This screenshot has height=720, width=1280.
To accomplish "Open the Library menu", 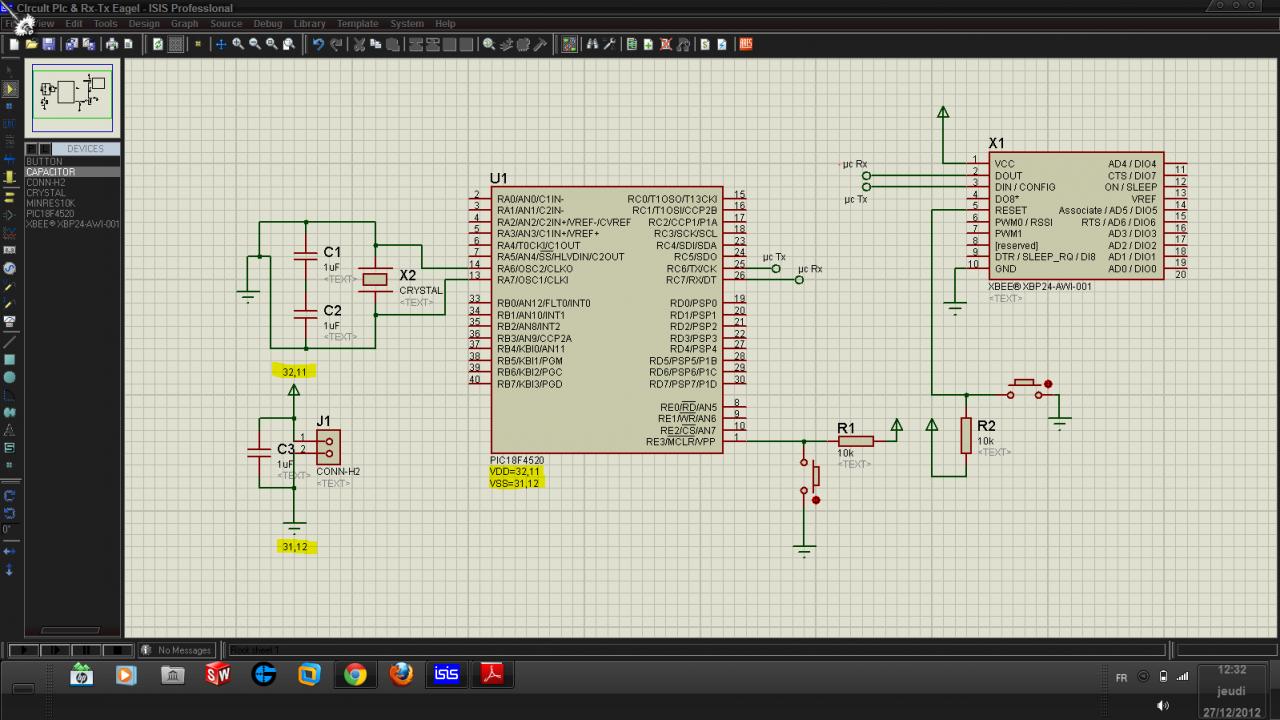I will (x=309, y=23).
